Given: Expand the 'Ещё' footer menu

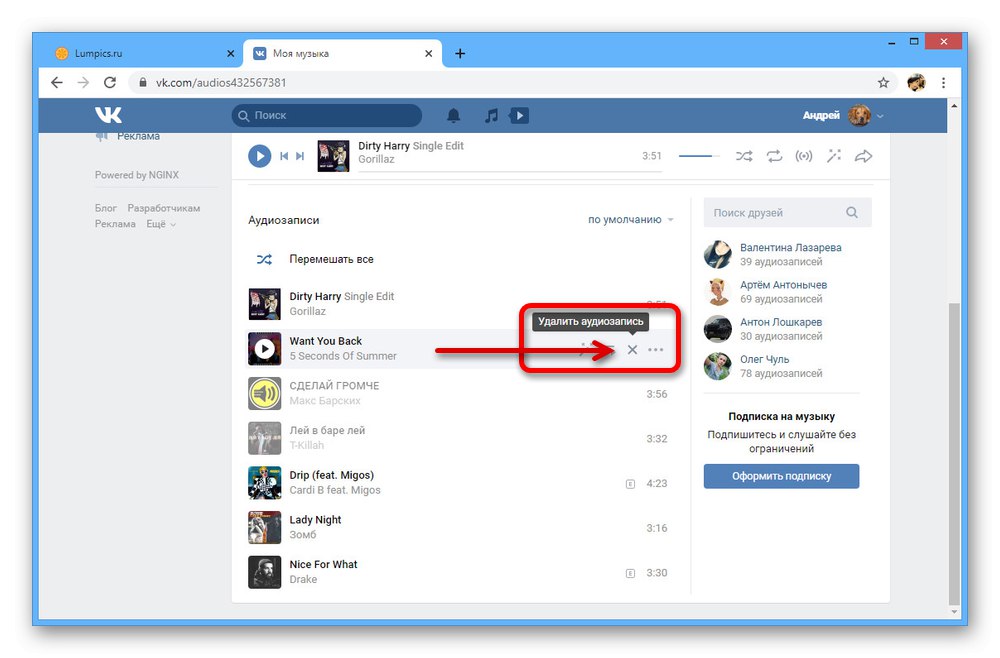Looking at the screenshot, I should pyautogui.click(x=161, y=224).
